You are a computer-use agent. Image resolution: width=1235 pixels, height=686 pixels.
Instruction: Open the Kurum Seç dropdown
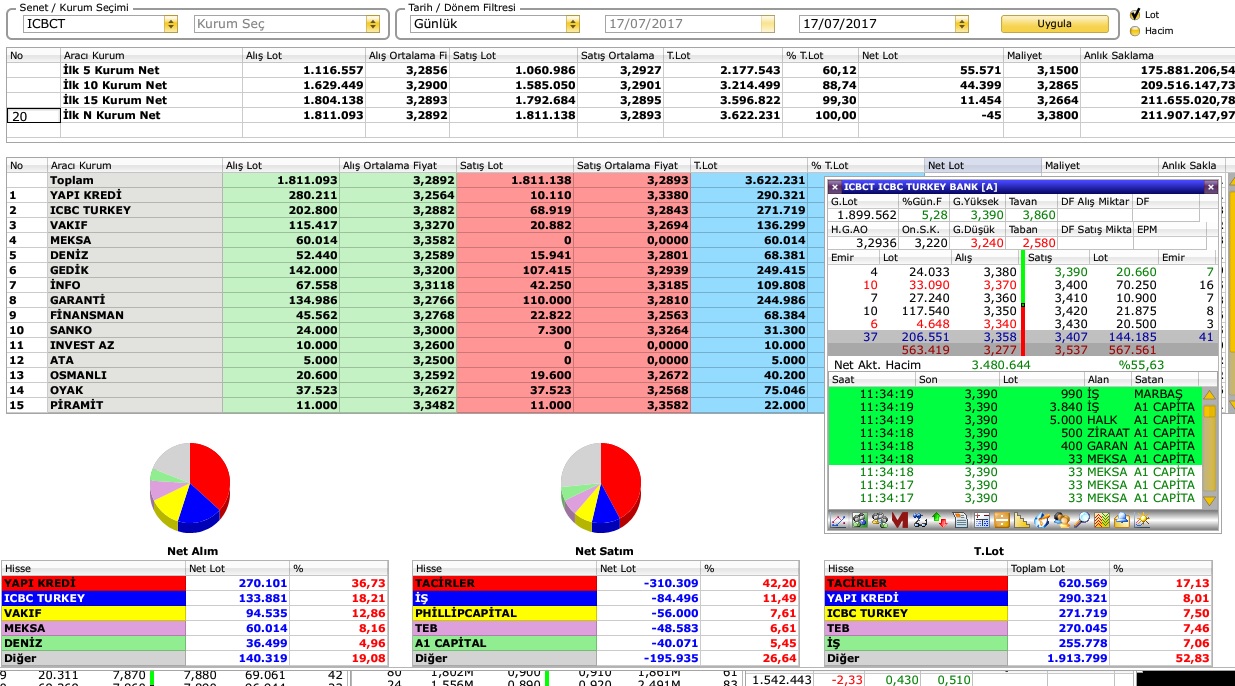373,23
